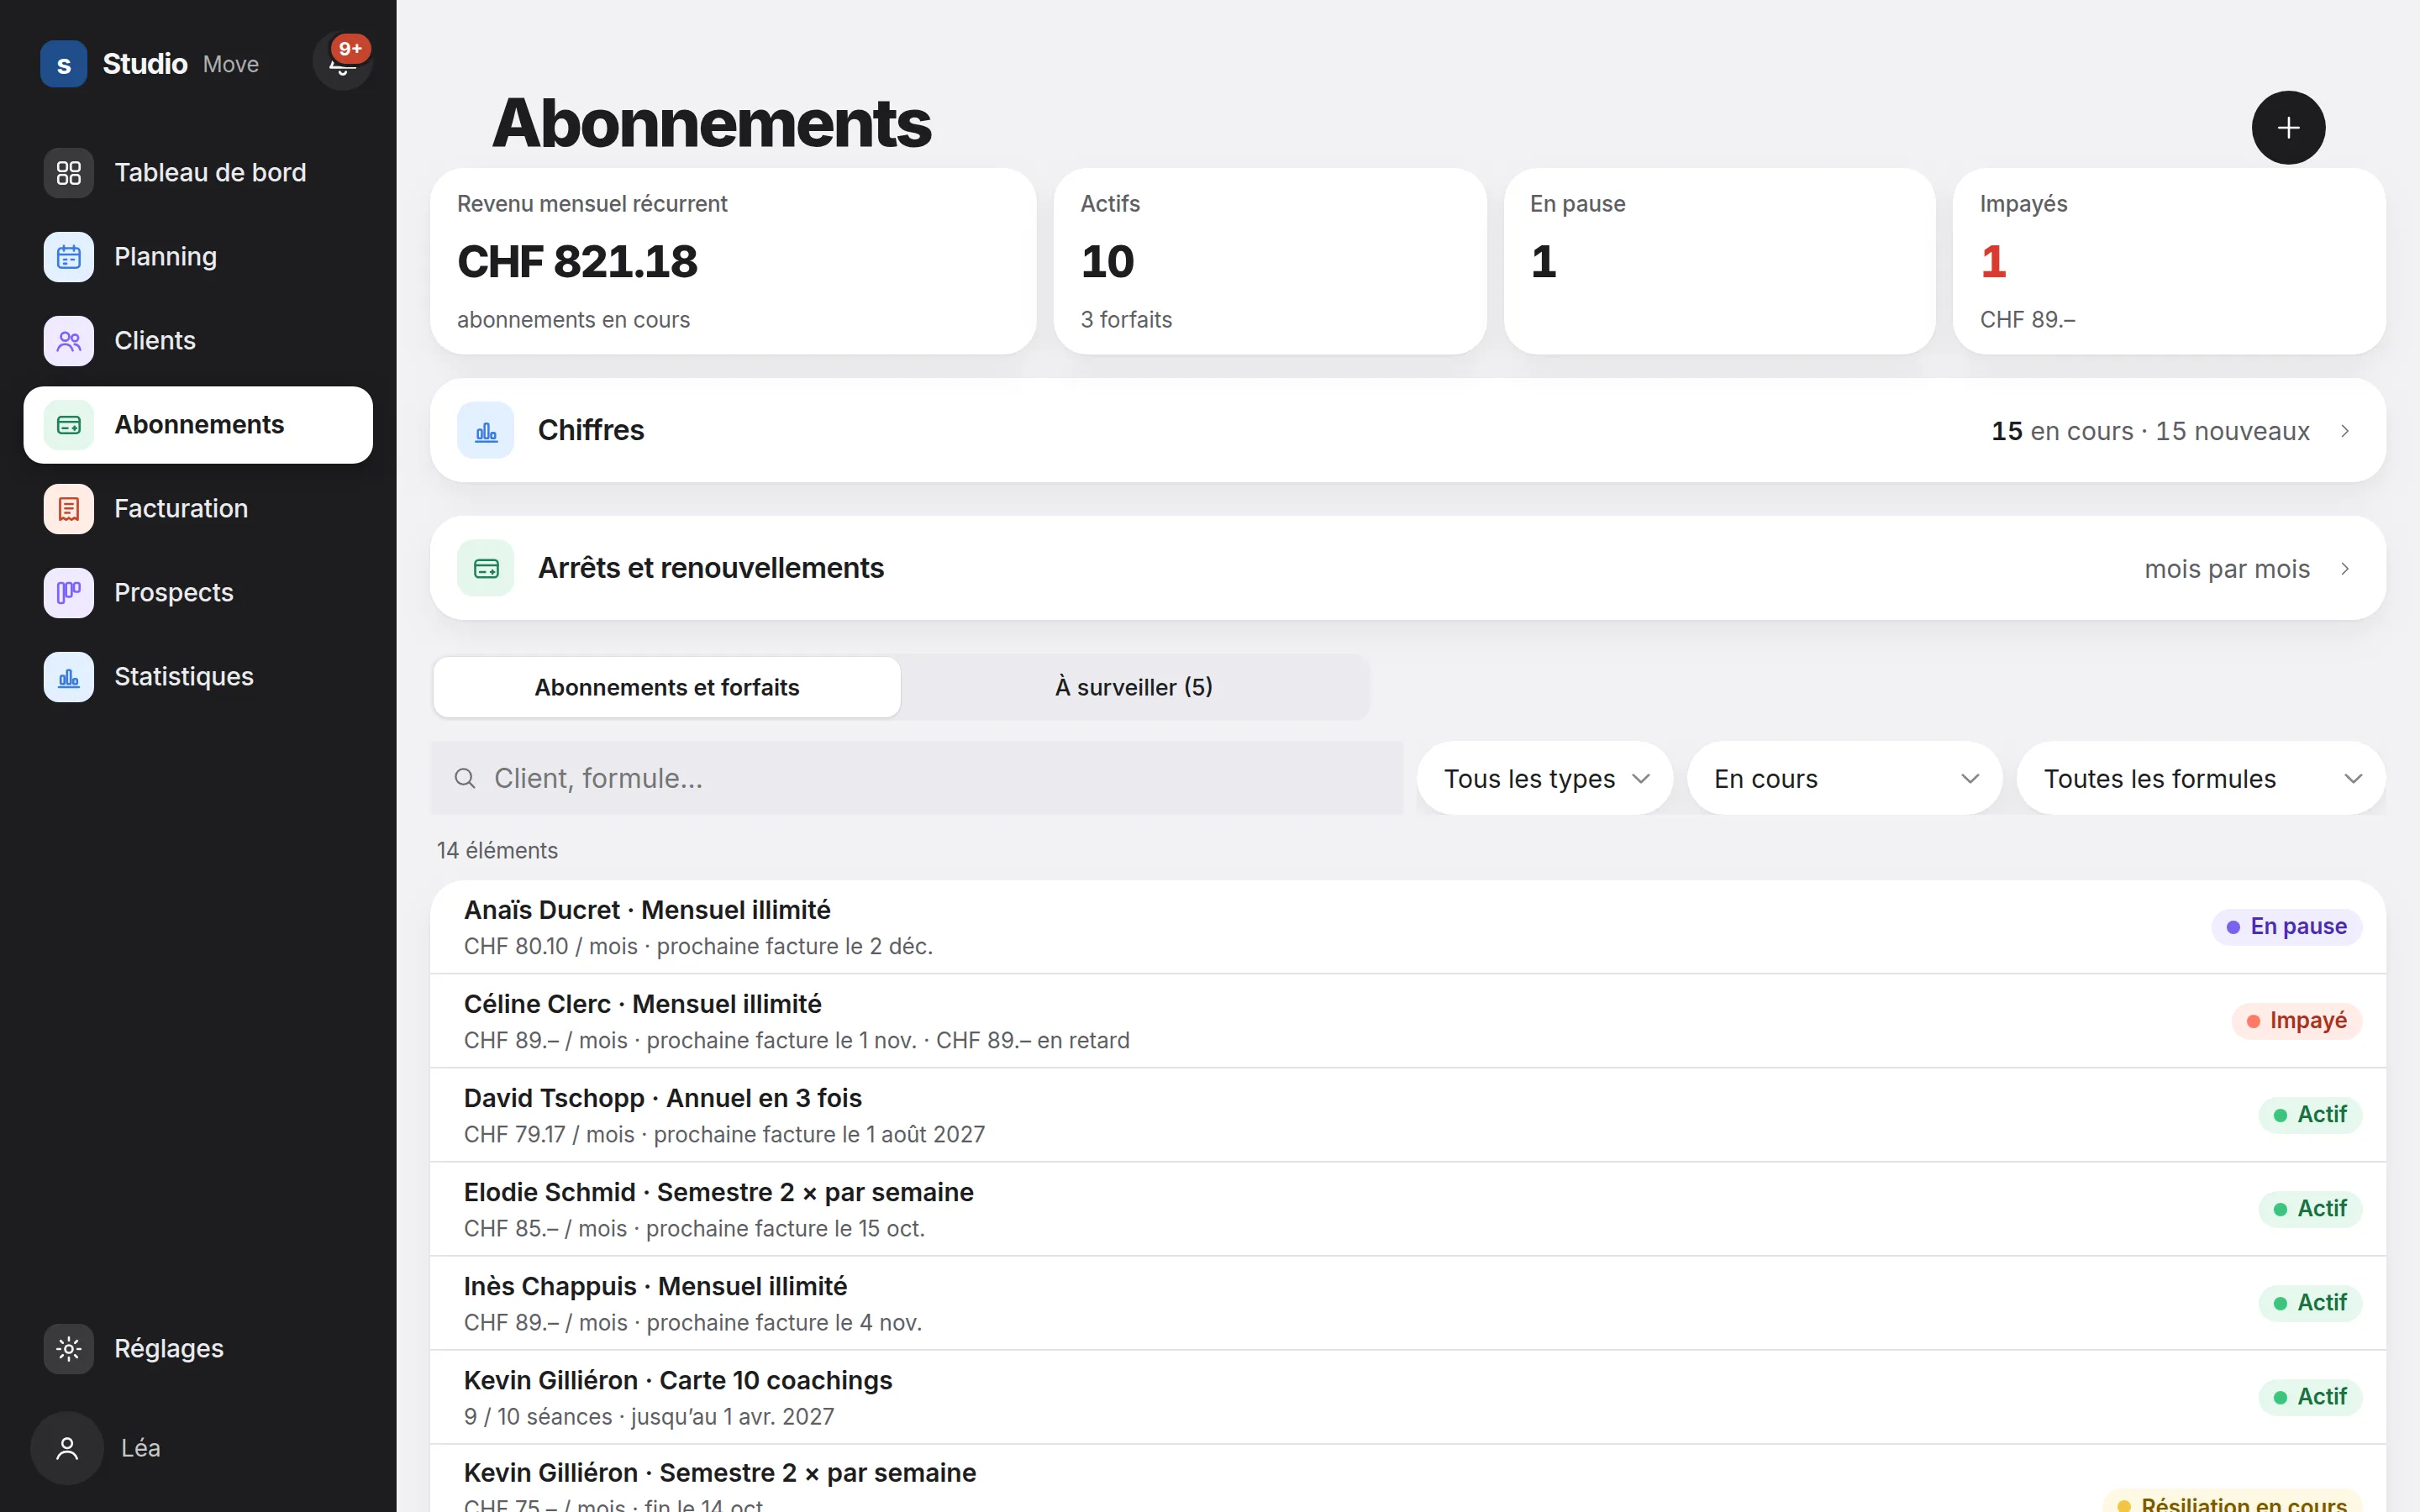The image size is (2420, 1512).
Task: Click Actif badge on Carte 10 coachings row
Action: pos(2310,1397)
